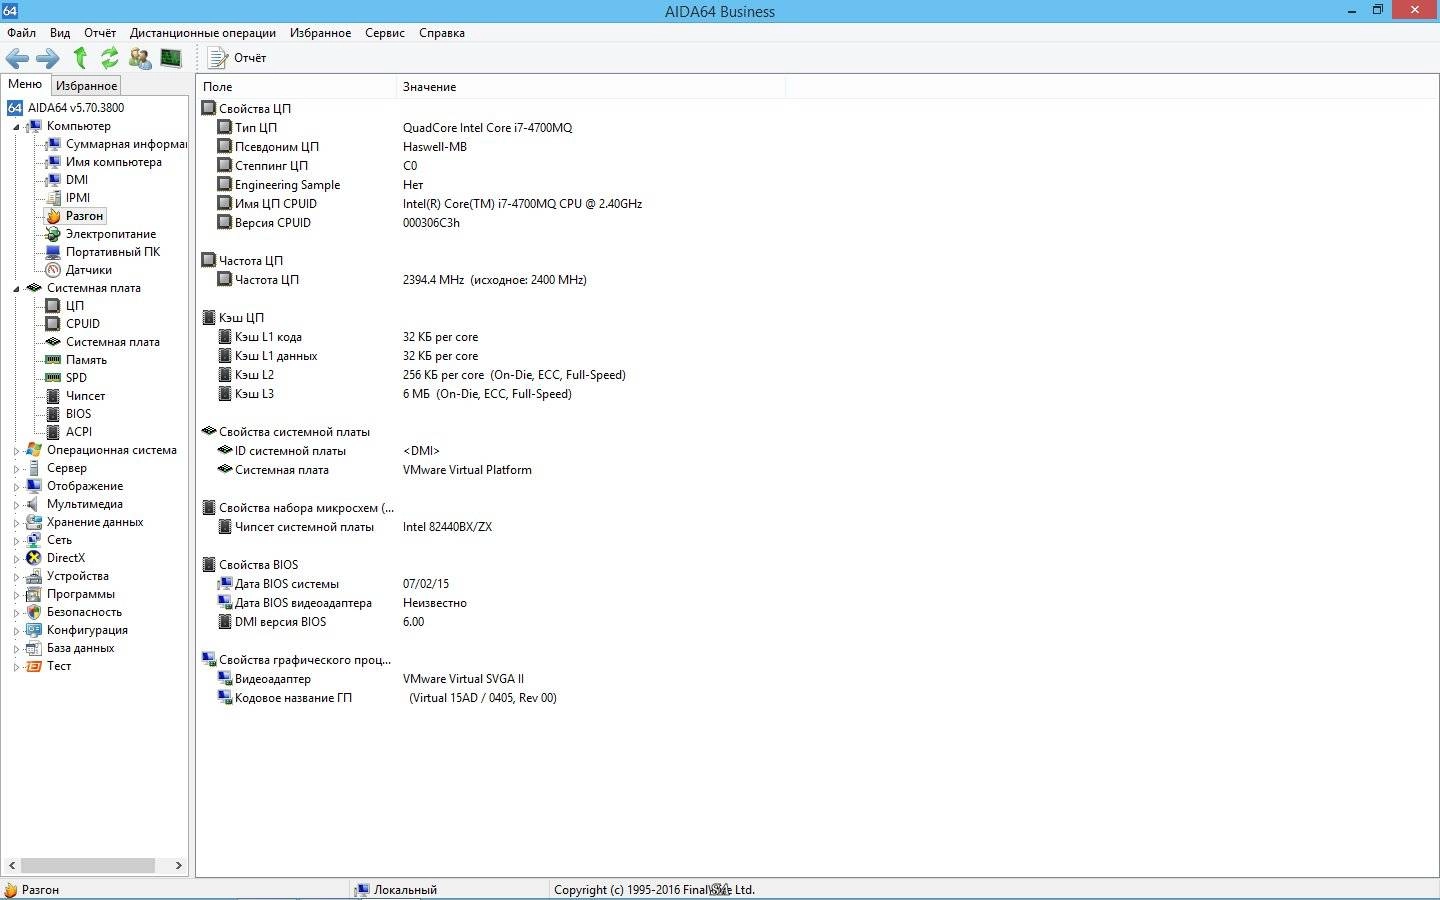This screenshot has height=900, width=1440.
Task: Click the Электропитание icon in tree
Action: coord(53,234)
